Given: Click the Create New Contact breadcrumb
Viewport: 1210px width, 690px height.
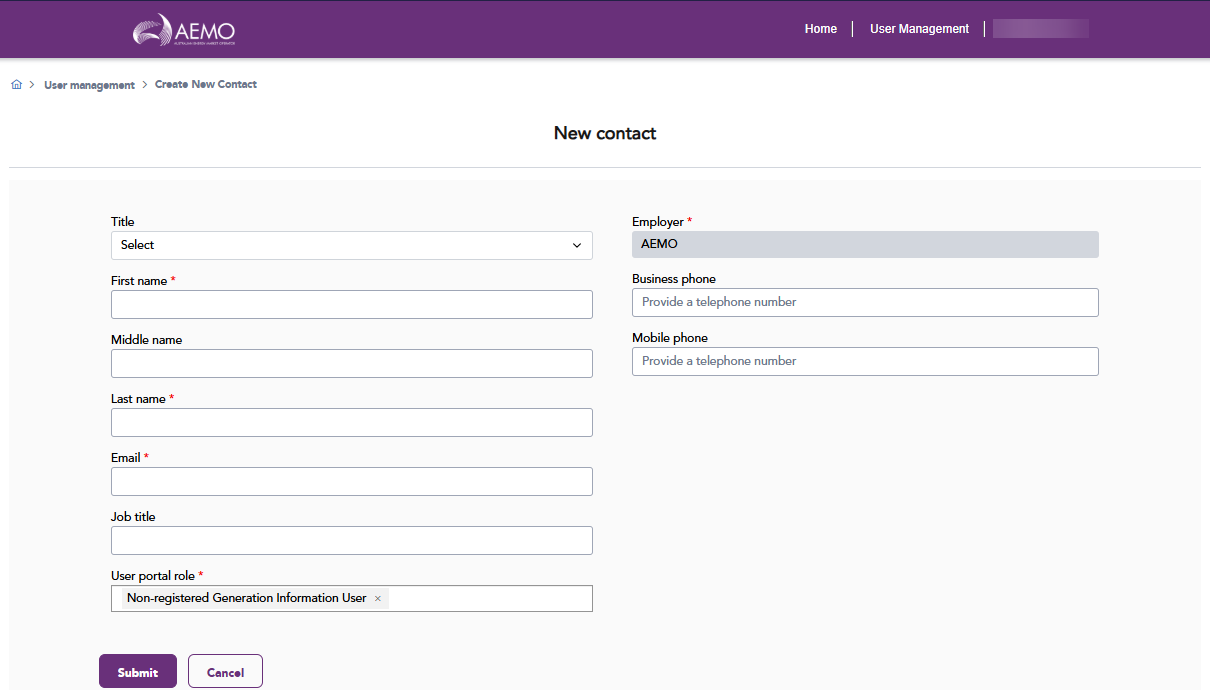Looking at the screenshot, I should [x=206, y=85].
